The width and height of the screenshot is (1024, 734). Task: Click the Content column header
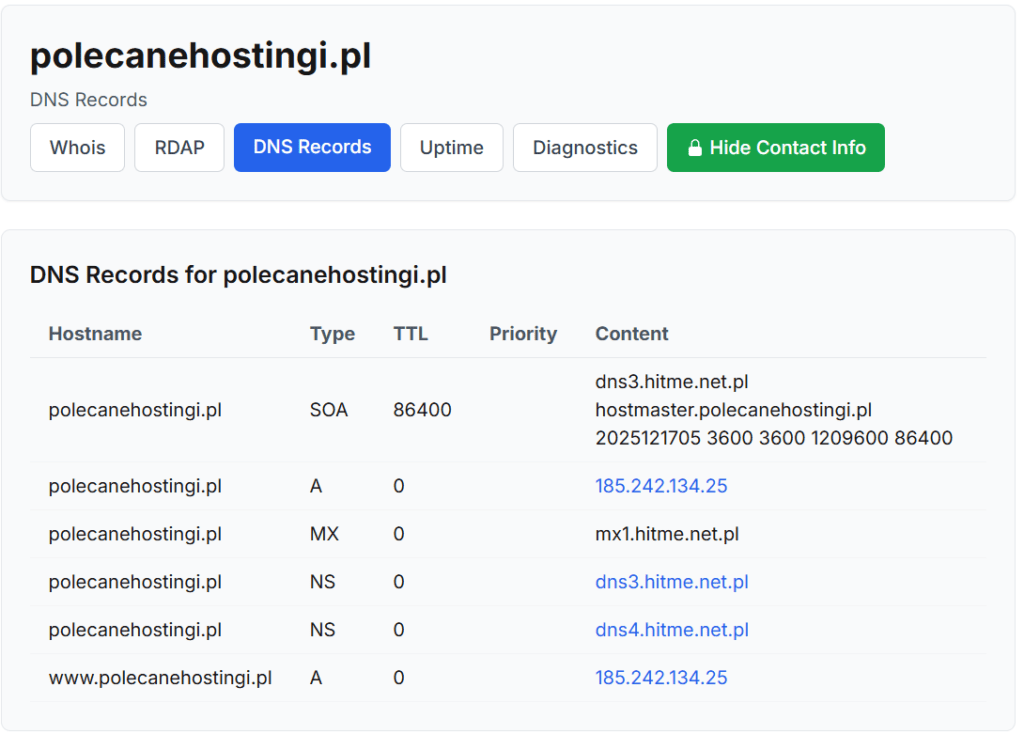pyautogui.click(x=631, y=334)
